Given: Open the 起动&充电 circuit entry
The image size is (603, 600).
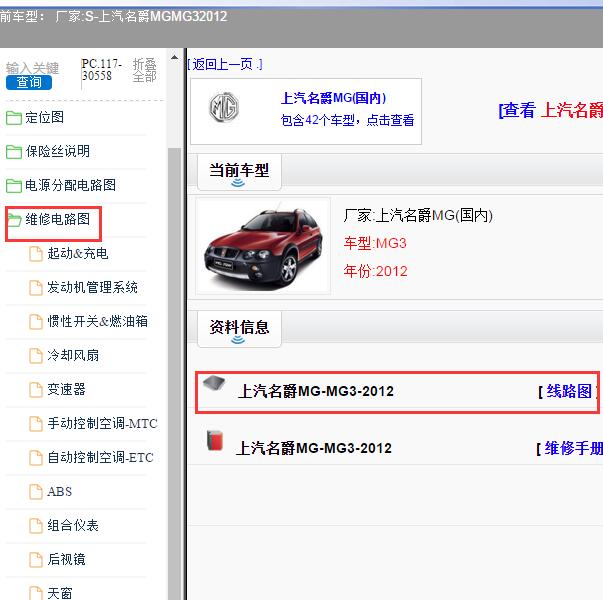Looking at the screenshot, I should tap(78, 253).
